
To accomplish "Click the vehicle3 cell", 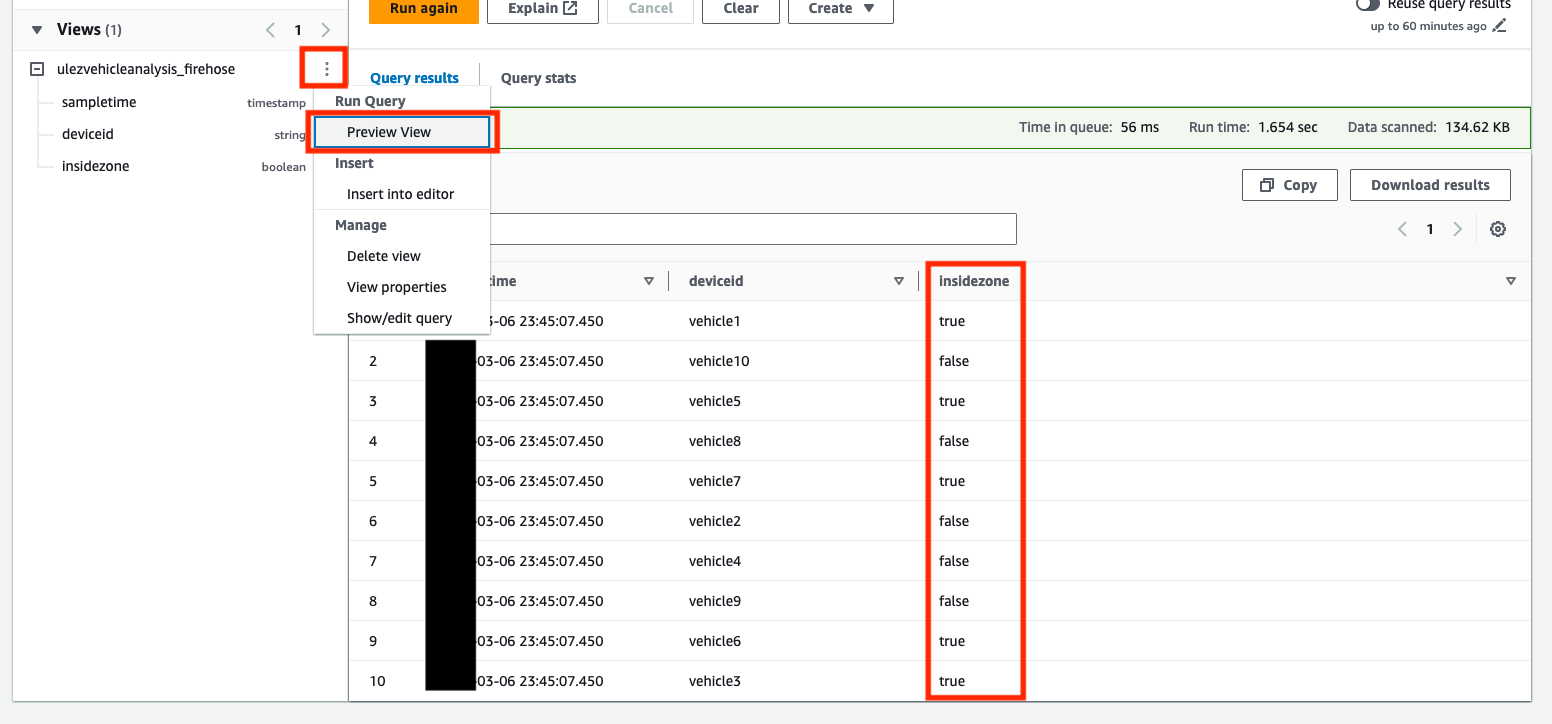I will tap(715, 681).
